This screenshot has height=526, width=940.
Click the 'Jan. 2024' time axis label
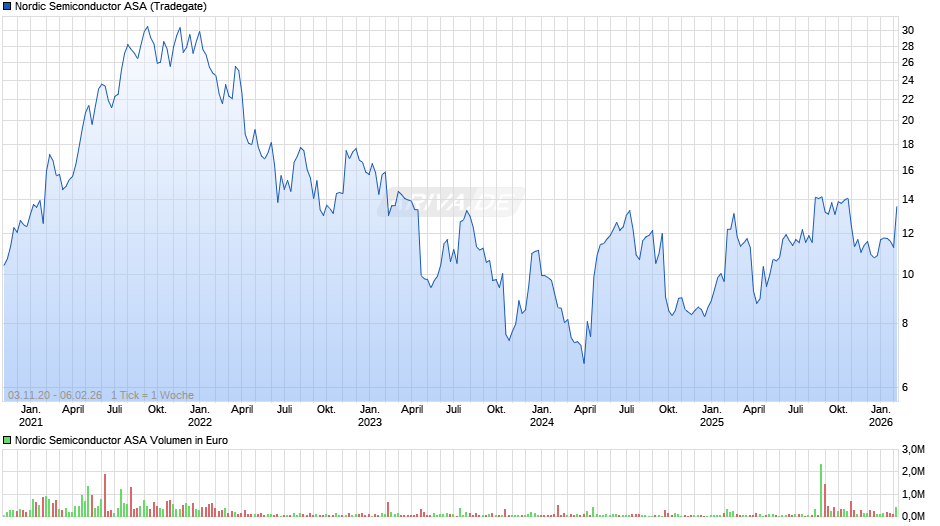point(542,416)
